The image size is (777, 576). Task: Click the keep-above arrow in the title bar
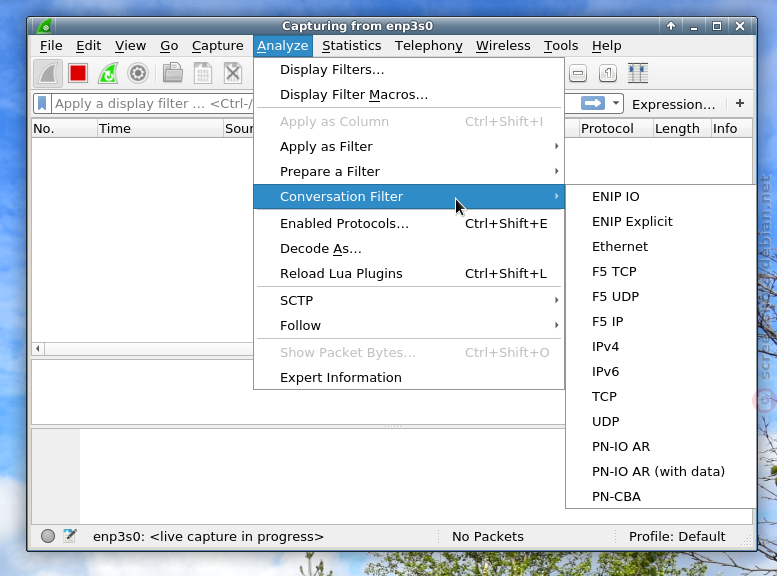[x=671, y=26]
